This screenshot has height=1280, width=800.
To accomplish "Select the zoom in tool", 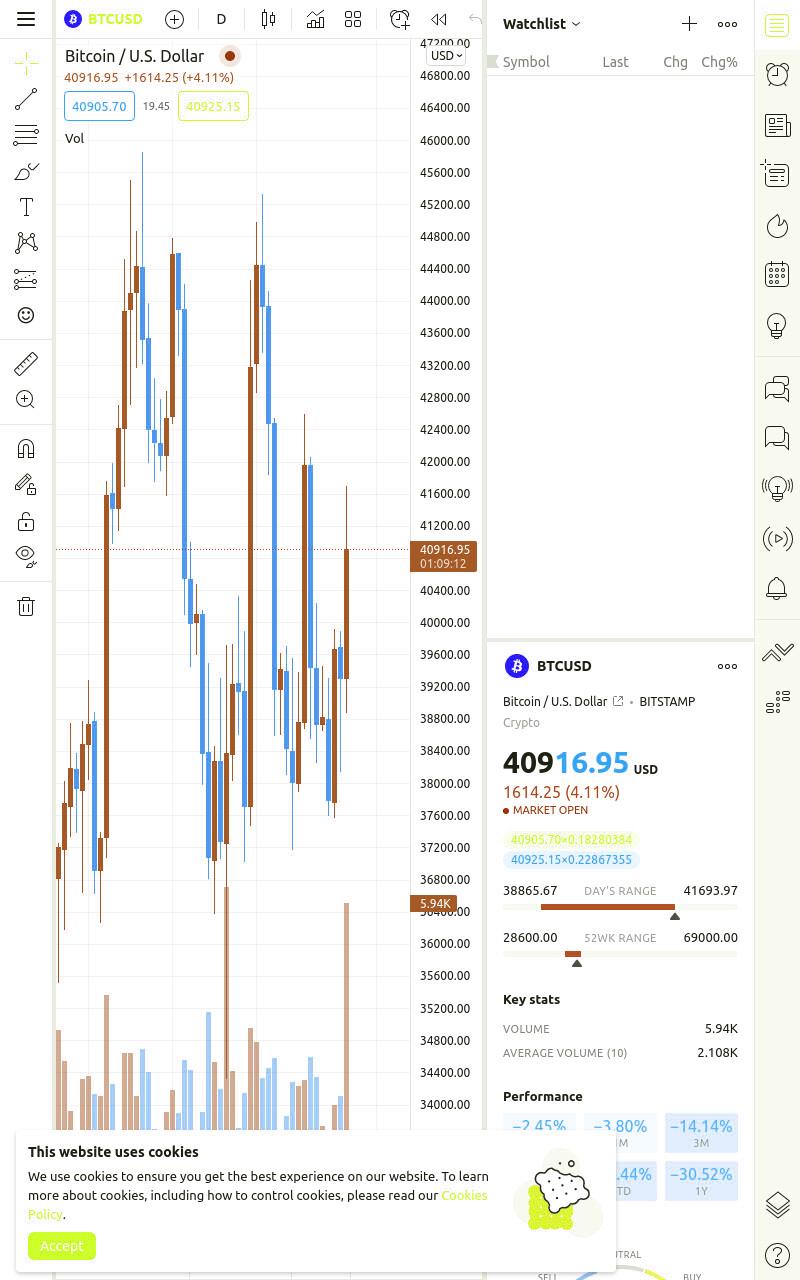I will click(x=26, y=399).
